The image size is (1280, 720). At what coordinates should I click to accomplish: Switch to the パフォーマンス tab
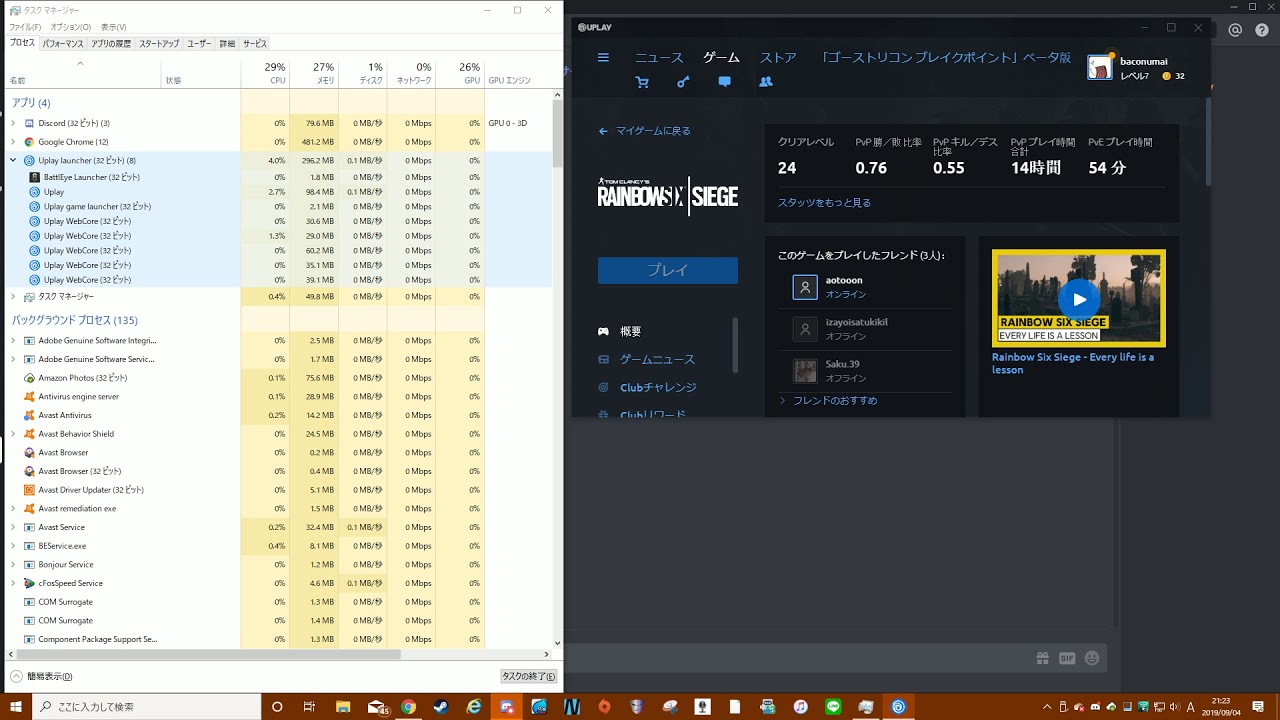[x=63, y=44]
